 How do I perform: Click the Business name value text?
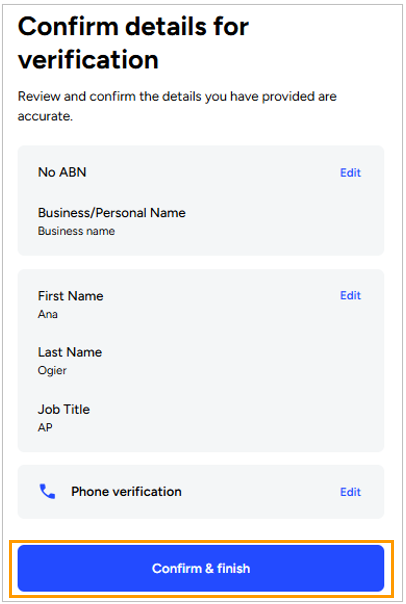[x=76, y=231]
